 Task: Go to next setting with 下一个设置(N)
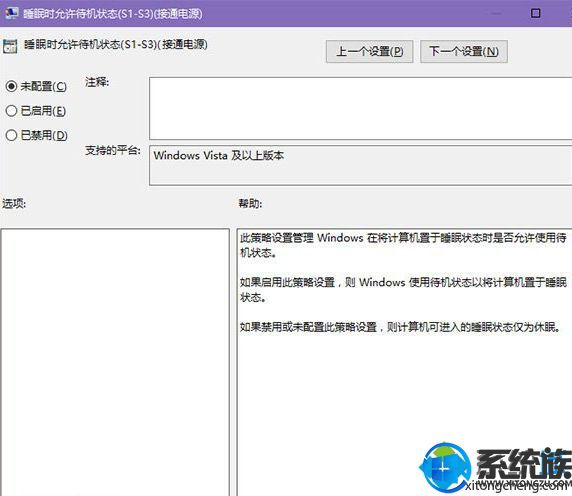pyautogui.click(x=464, y=51)
